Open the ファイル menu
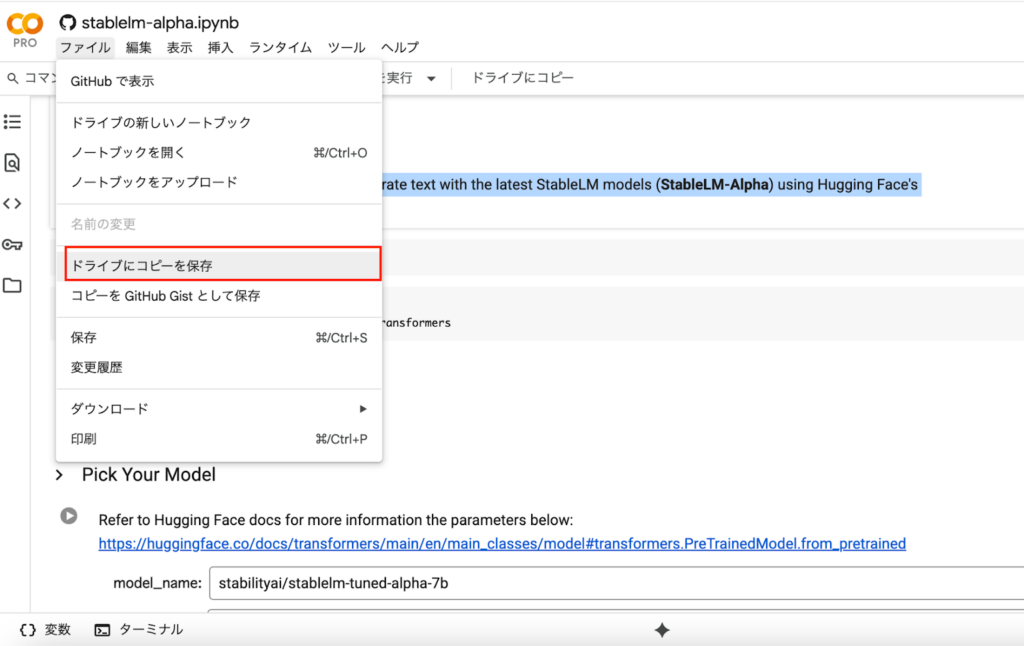The height and width of the screenshot is (646, 1024). tap(85, 48)
